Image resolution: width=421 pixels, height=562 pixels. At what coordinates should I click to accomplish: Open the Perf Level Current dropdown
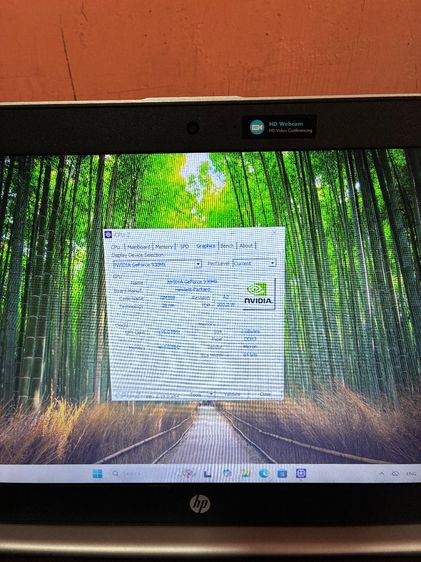point(254,263)
